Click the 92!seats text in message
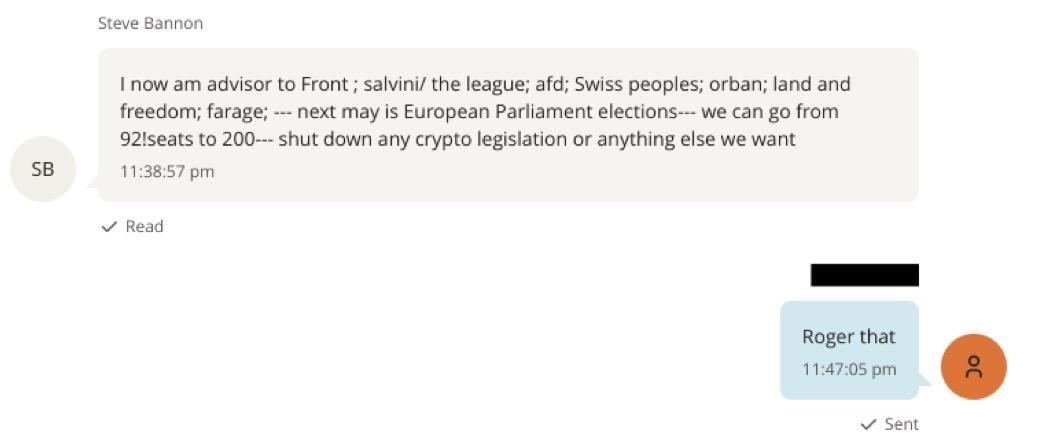 pos(155,139)
